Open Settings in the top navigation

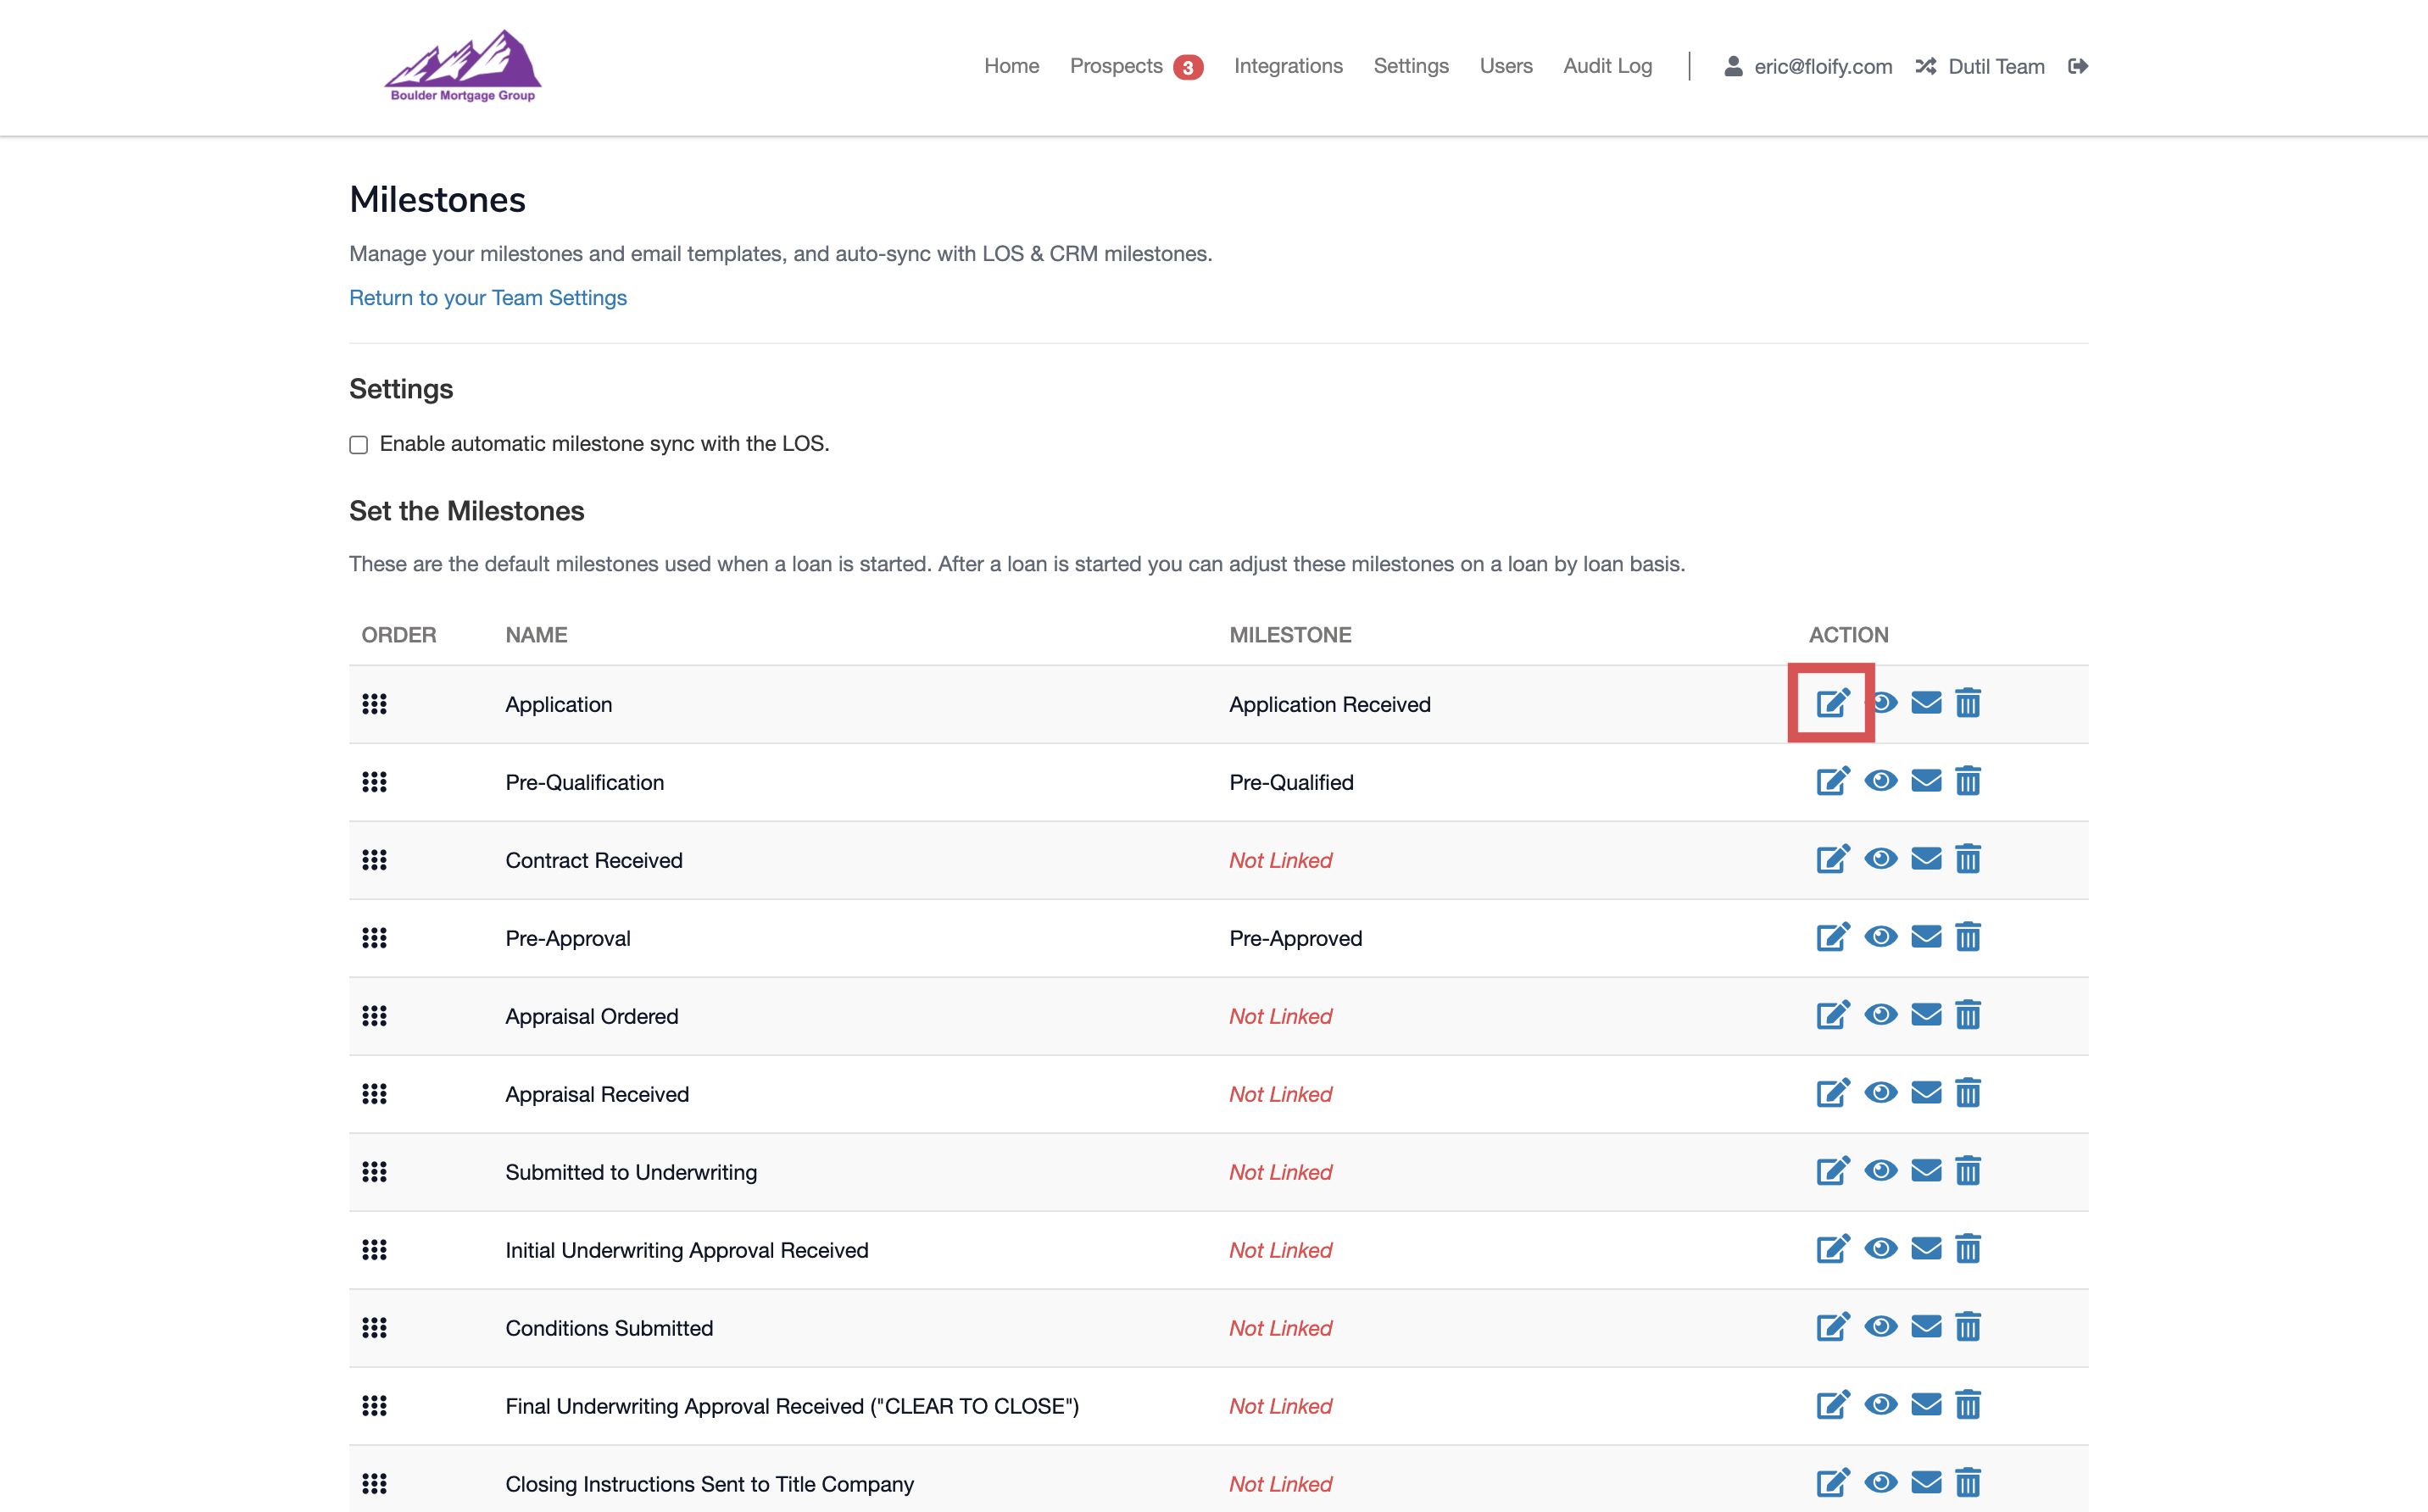click(x=1411, y=66)
